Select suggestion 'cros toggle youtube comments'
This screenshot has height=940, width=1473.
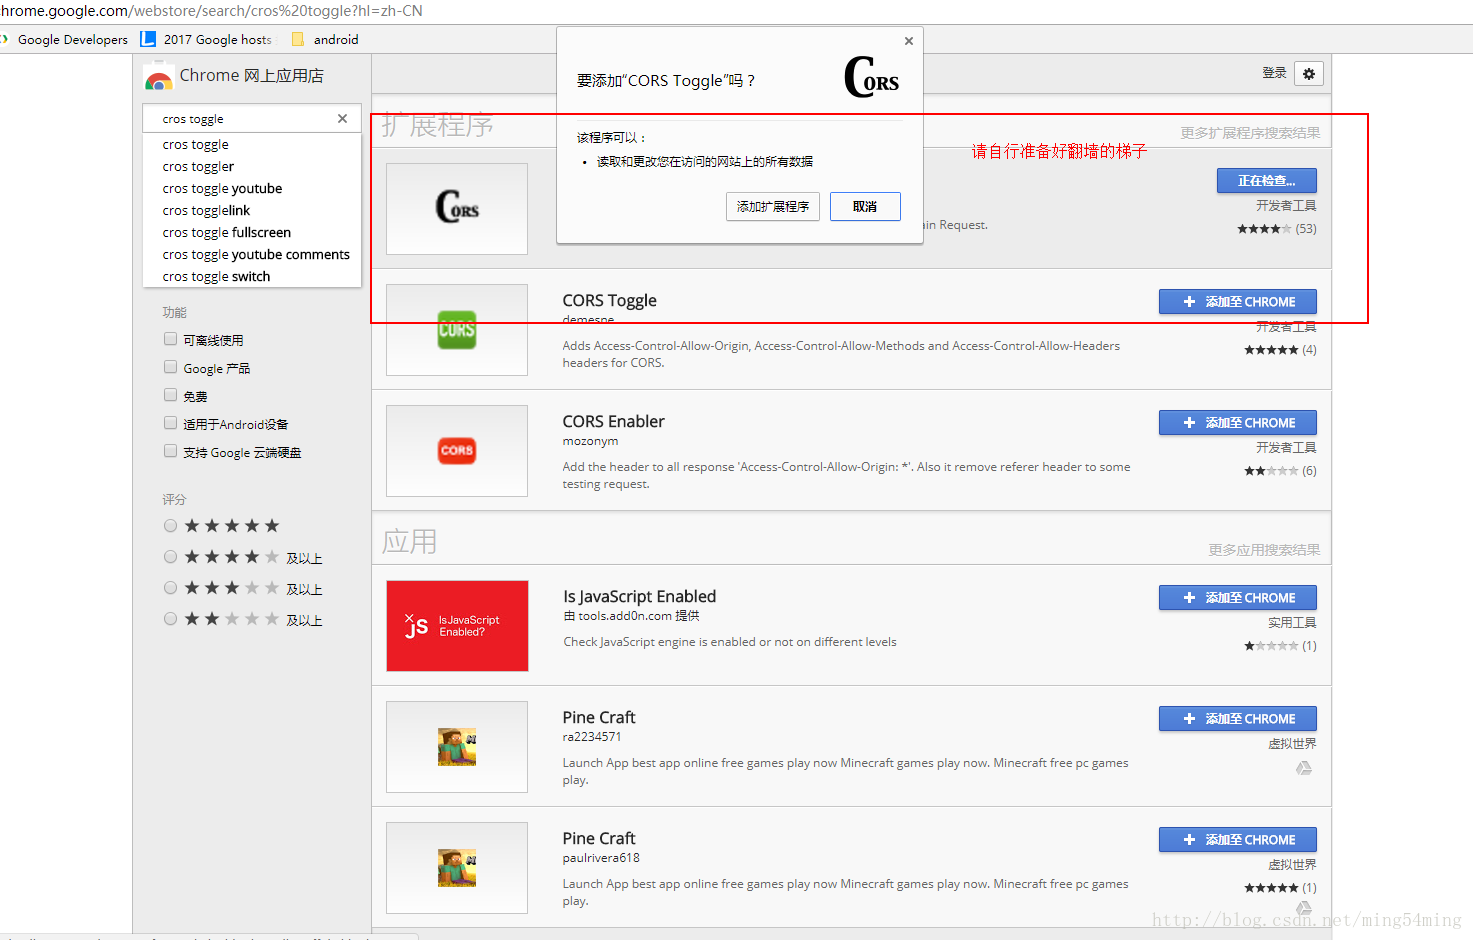point(252,254)
